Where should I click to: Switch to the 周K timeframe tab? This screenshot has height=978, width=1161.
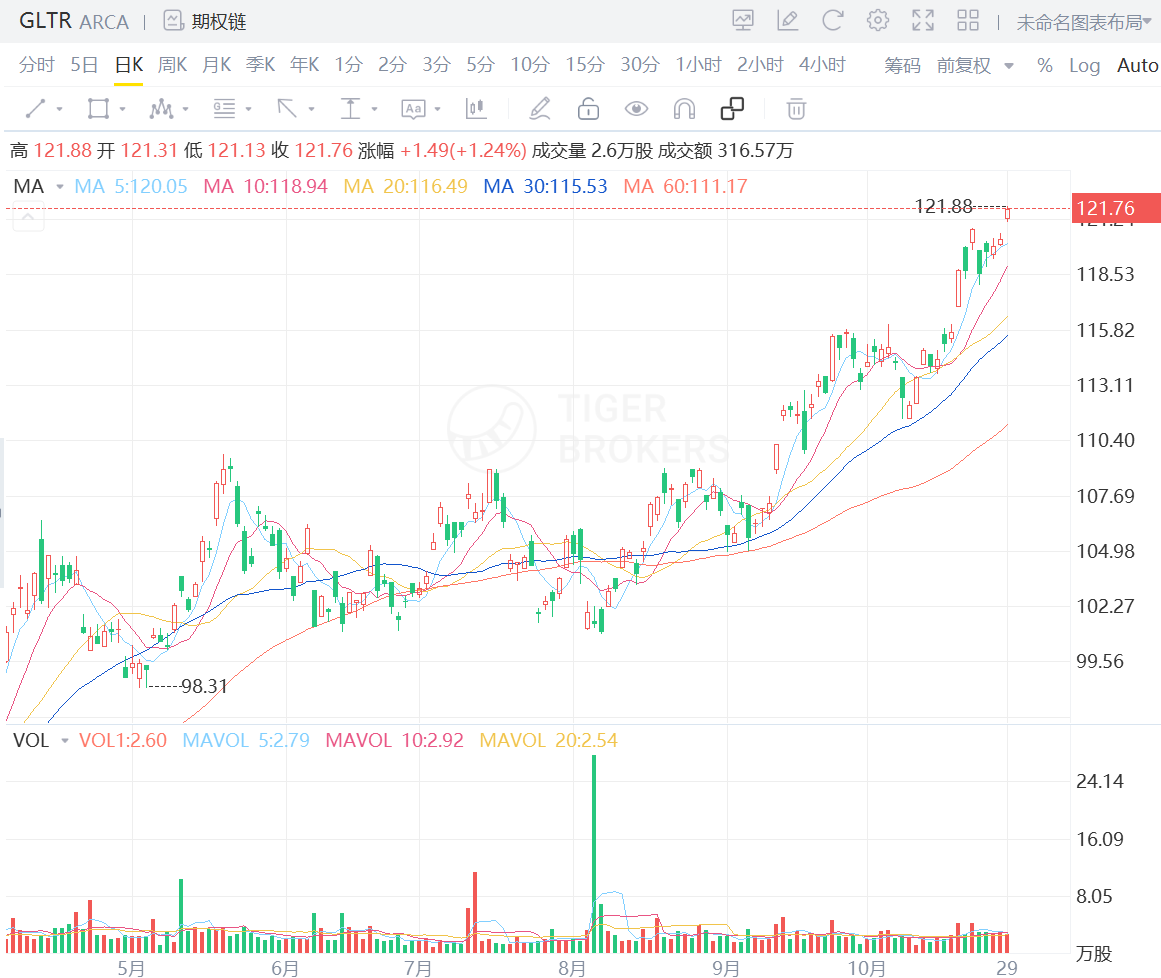tap(173, 65)
